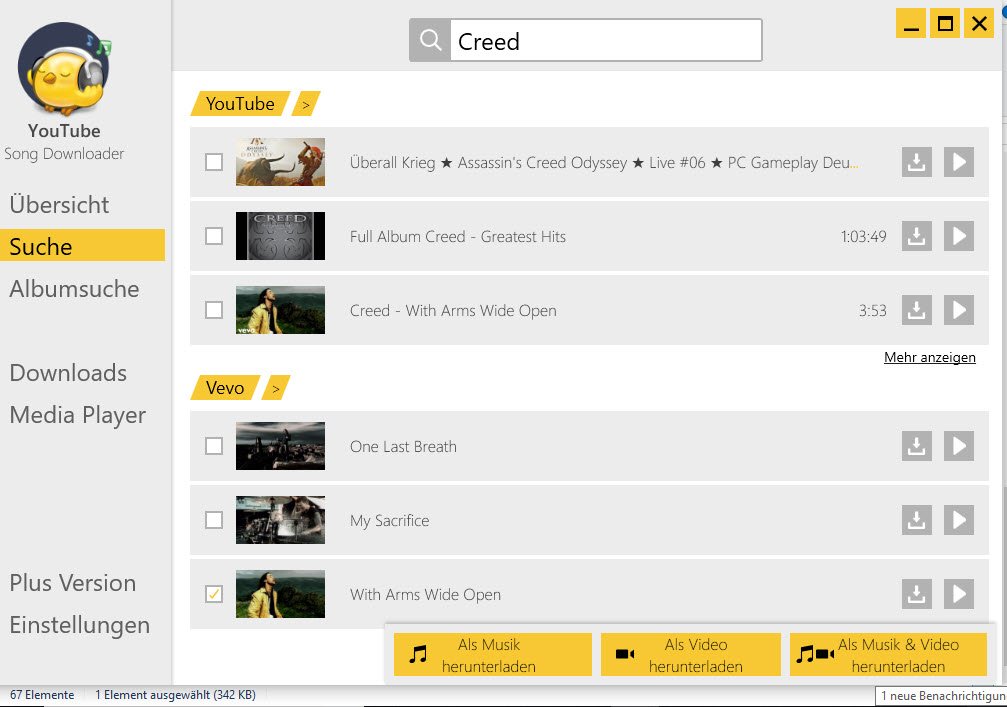
Task: Check the Überall Krieg result checkbox
Action: (x=214, y=162)
